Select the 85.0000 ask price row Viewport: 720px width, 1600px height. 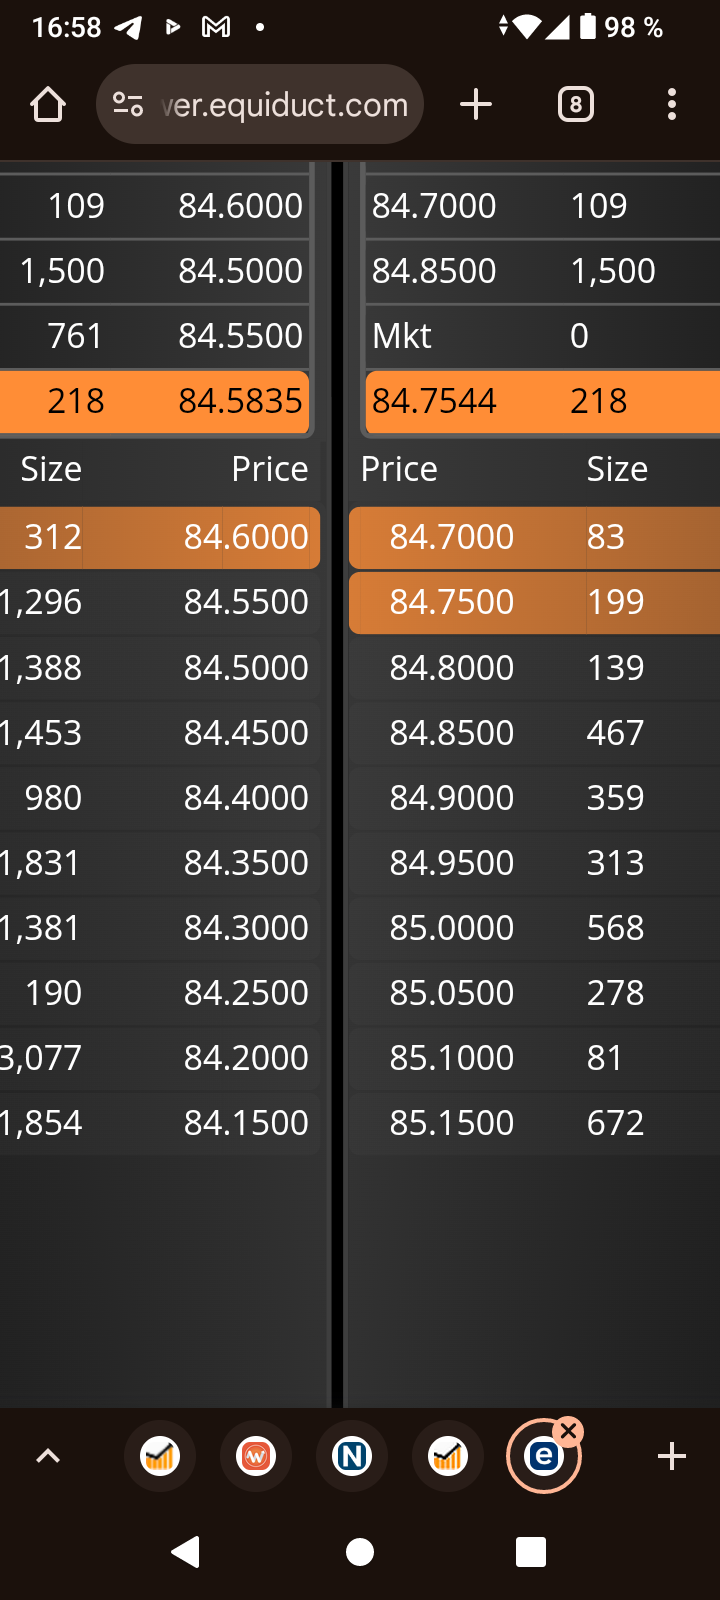[534, 928]
